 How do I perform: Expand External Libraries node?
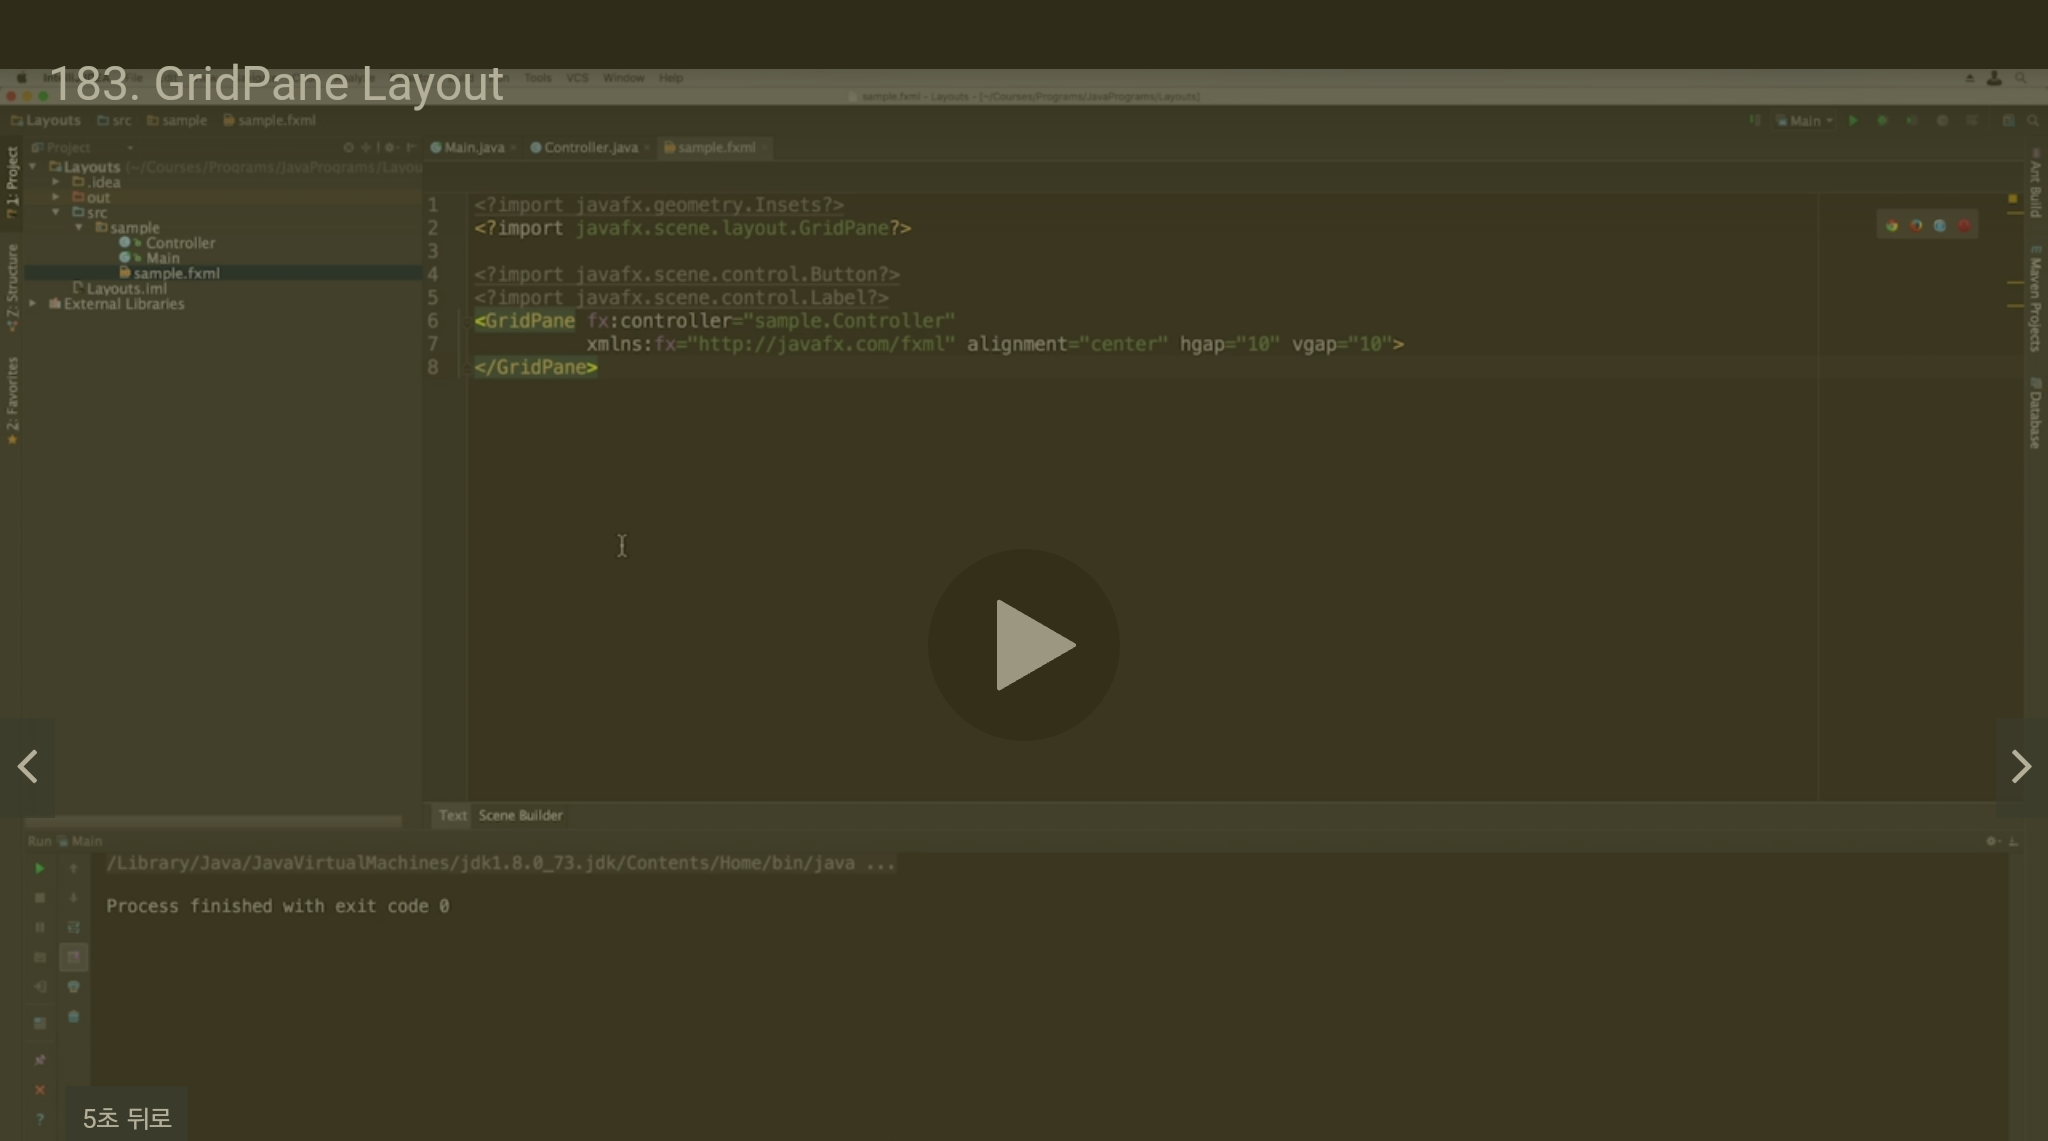(x=33, y=303)
